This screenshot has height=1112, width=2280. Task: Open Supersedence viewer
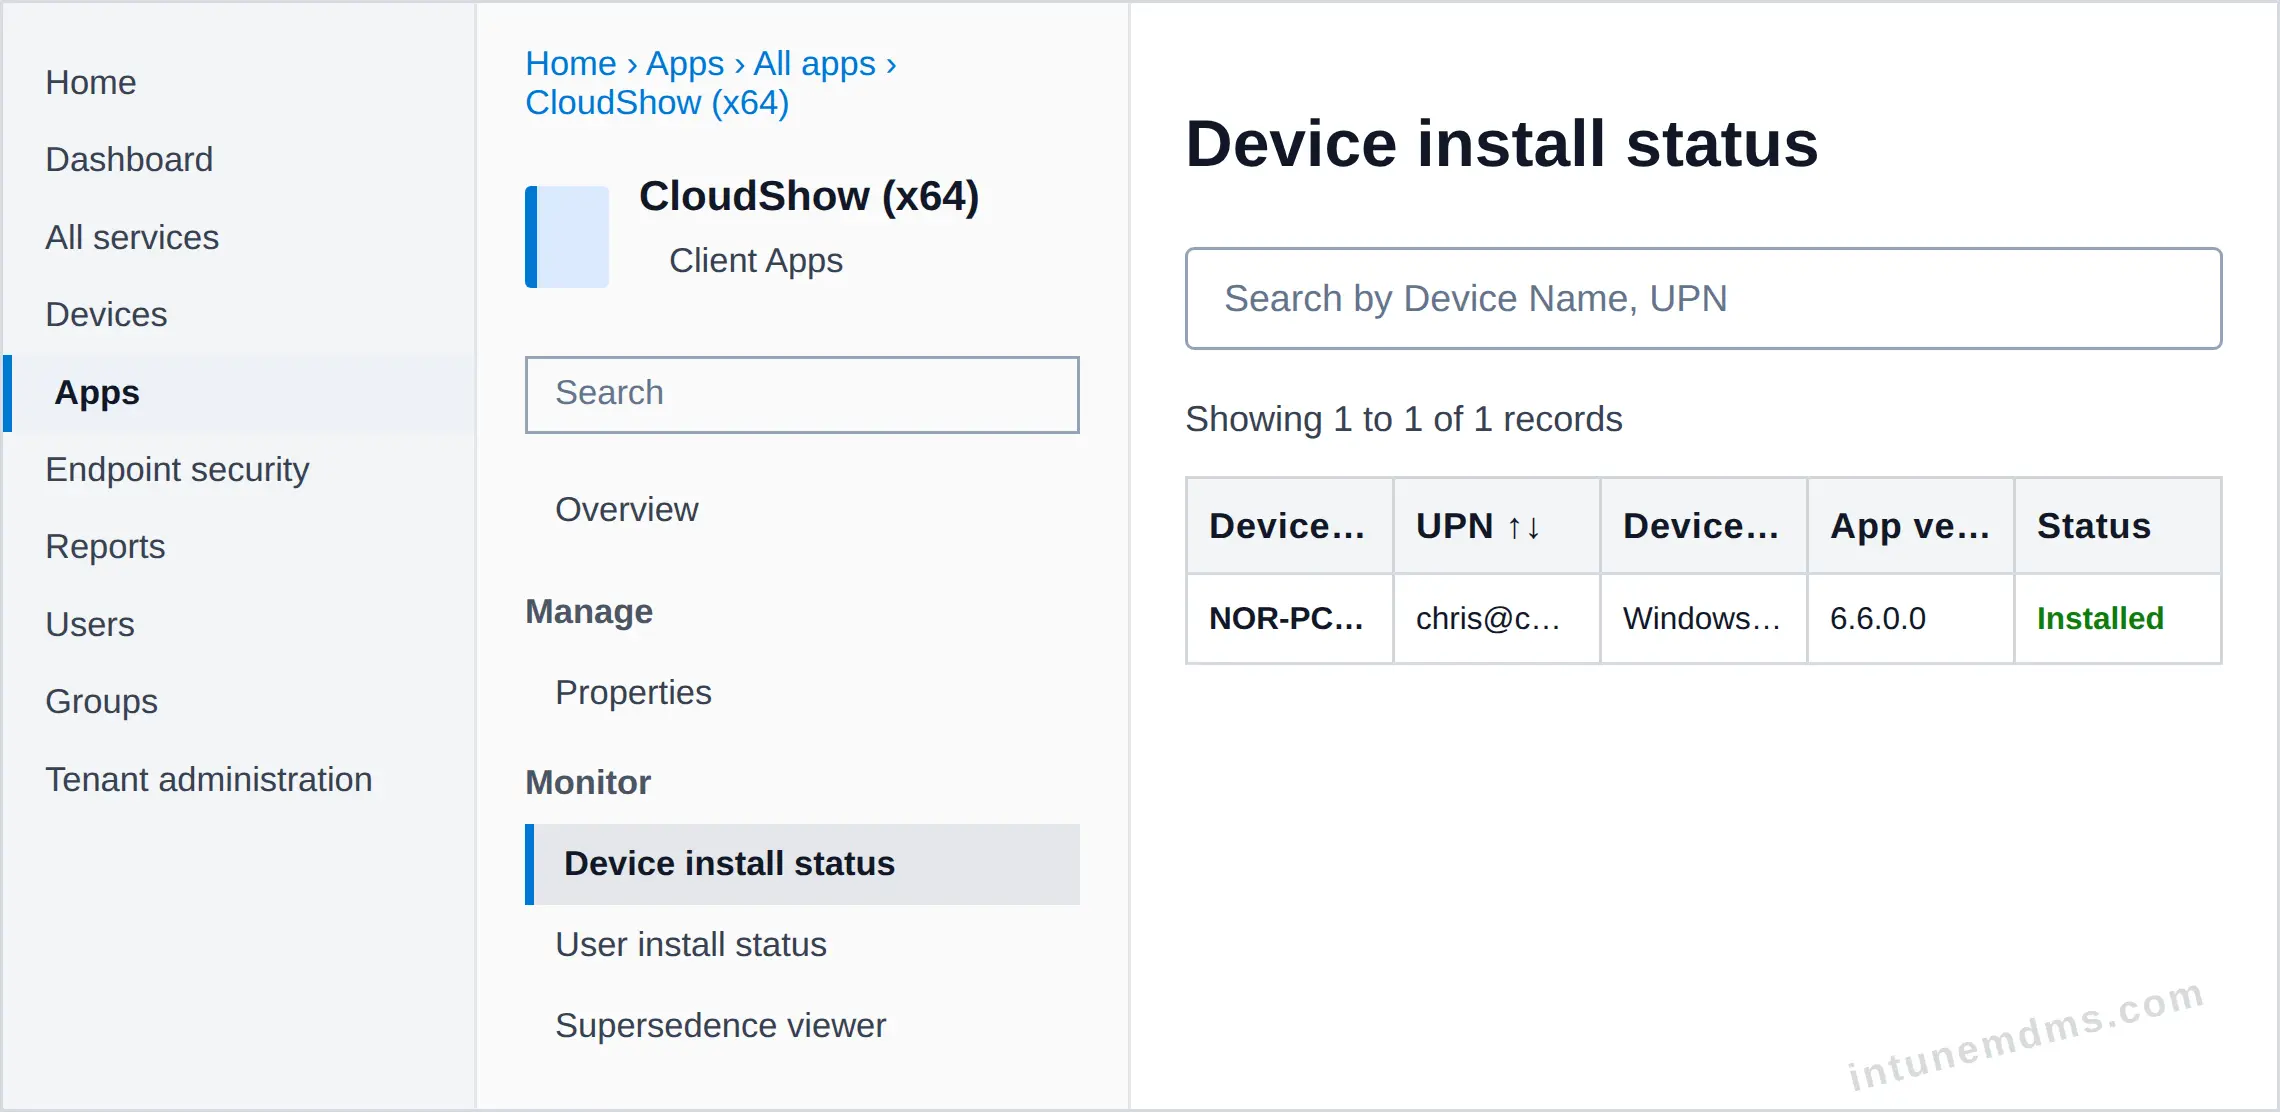pos(720,1025)
